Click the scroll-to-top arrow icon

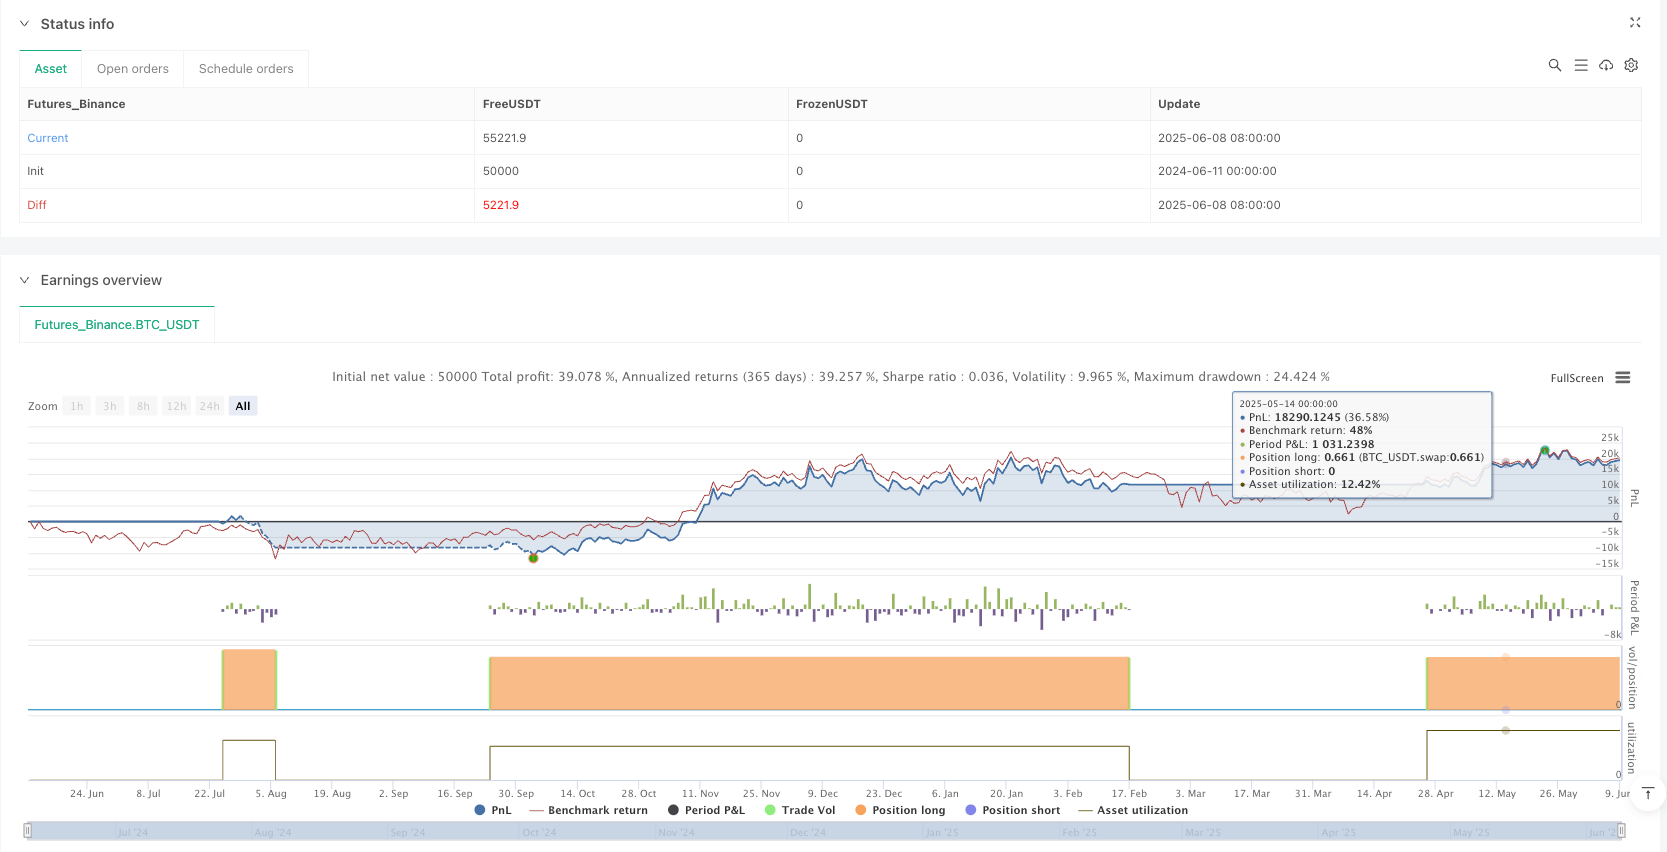pos(1648,793)
